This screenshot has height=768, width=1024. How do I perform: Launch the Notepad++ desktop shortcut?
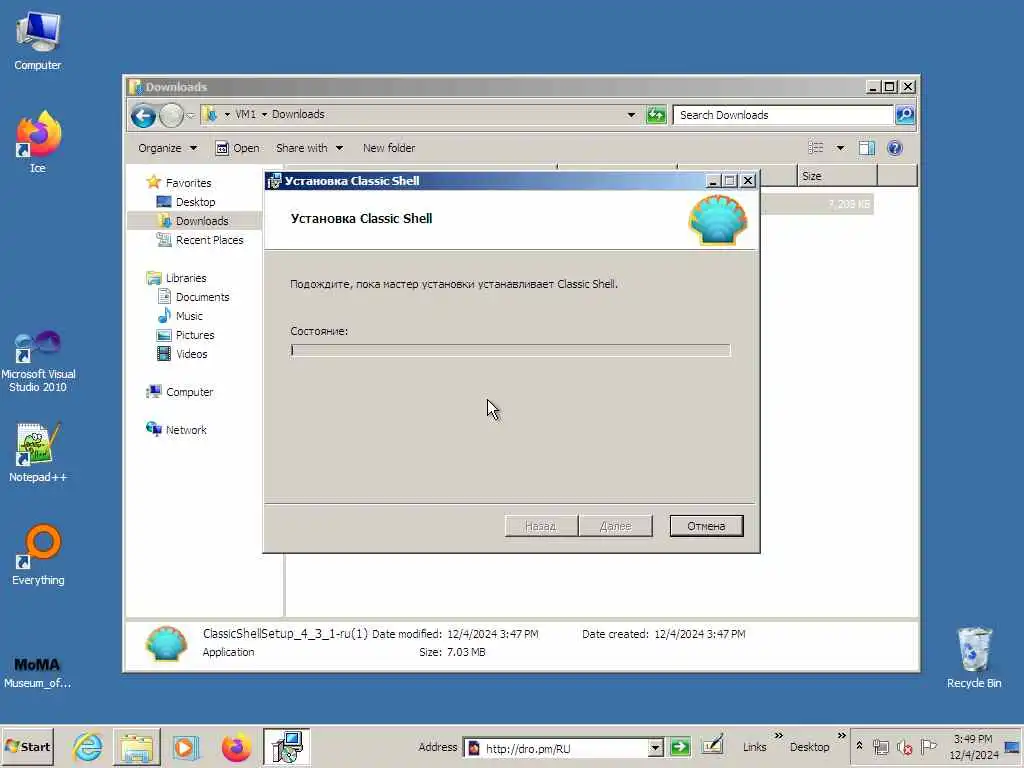click(x=38, y=453)
